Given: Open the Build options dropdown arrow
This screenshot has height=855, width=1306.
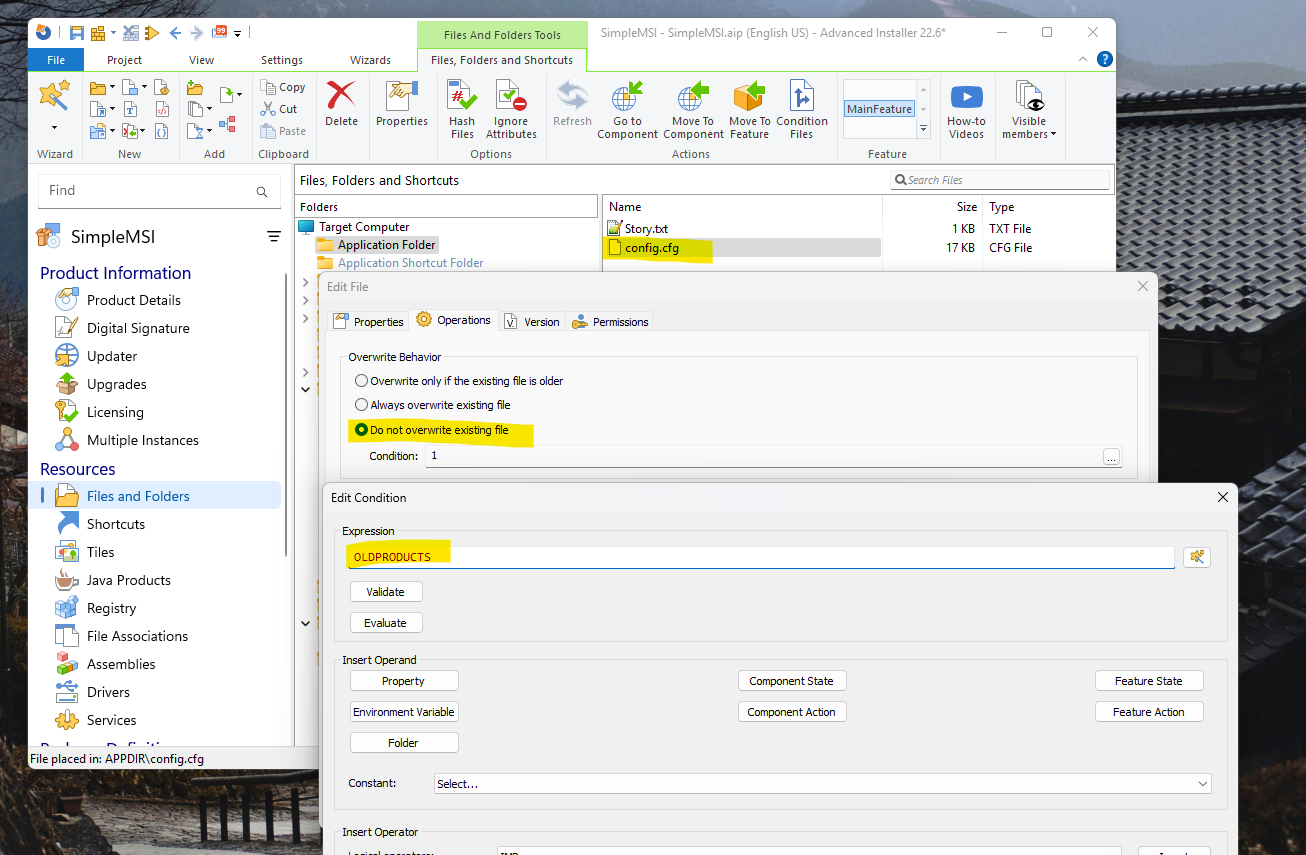Looking at the screenshot, I should click(x=113, y=33).
